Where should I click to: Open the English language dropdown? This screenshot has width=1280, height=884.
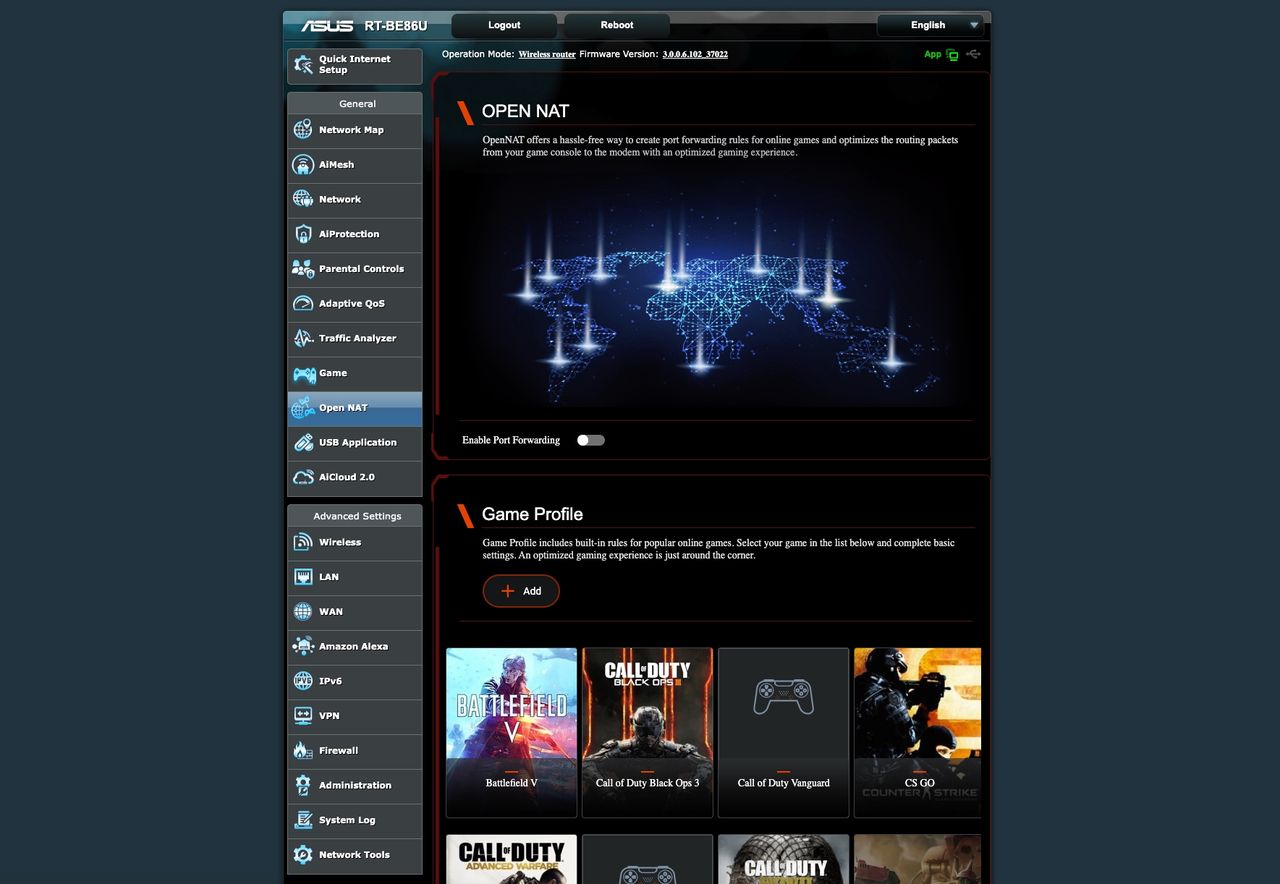coord(930,25)
